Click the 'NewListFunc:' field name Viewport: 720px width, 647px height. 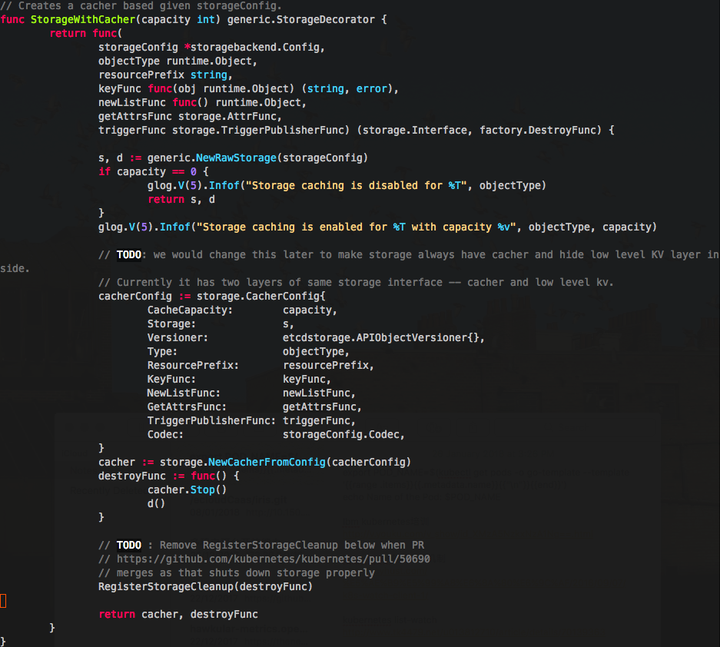(x=184, y=393)
